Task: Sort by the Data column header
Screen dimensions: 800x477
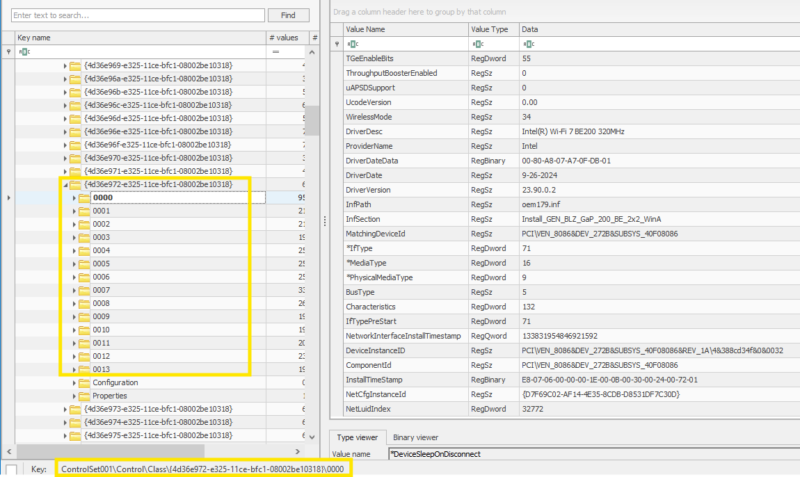Action: [660, 30]
